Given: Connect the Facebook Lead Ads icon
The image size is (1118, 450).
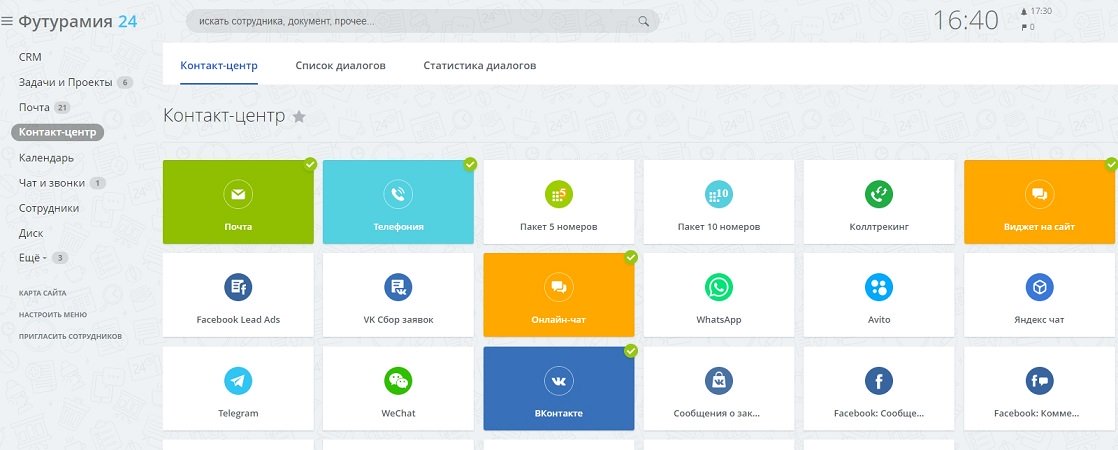Looking at the screenshot, I should click(x=238, y=287).
